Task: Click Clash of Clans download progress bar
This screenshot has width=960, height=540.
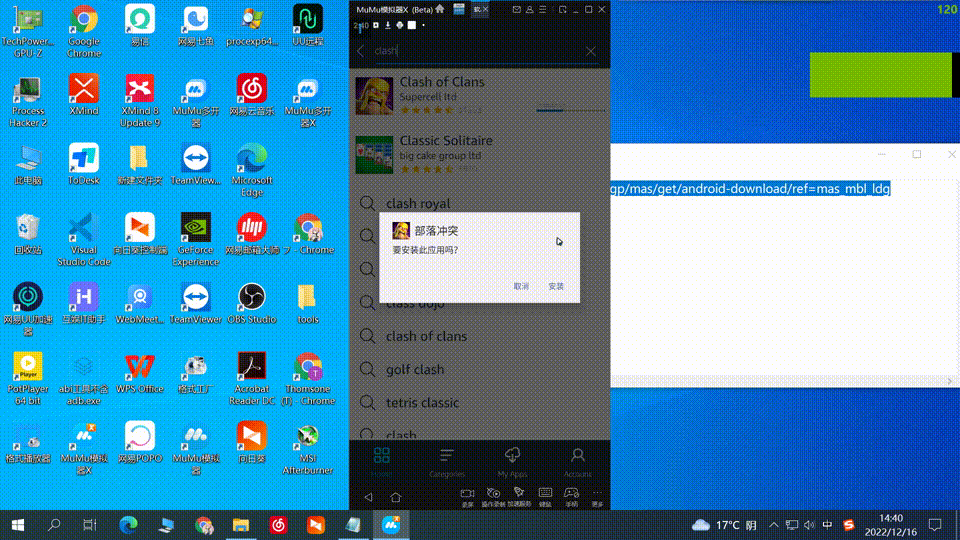Action: point(570,110)
